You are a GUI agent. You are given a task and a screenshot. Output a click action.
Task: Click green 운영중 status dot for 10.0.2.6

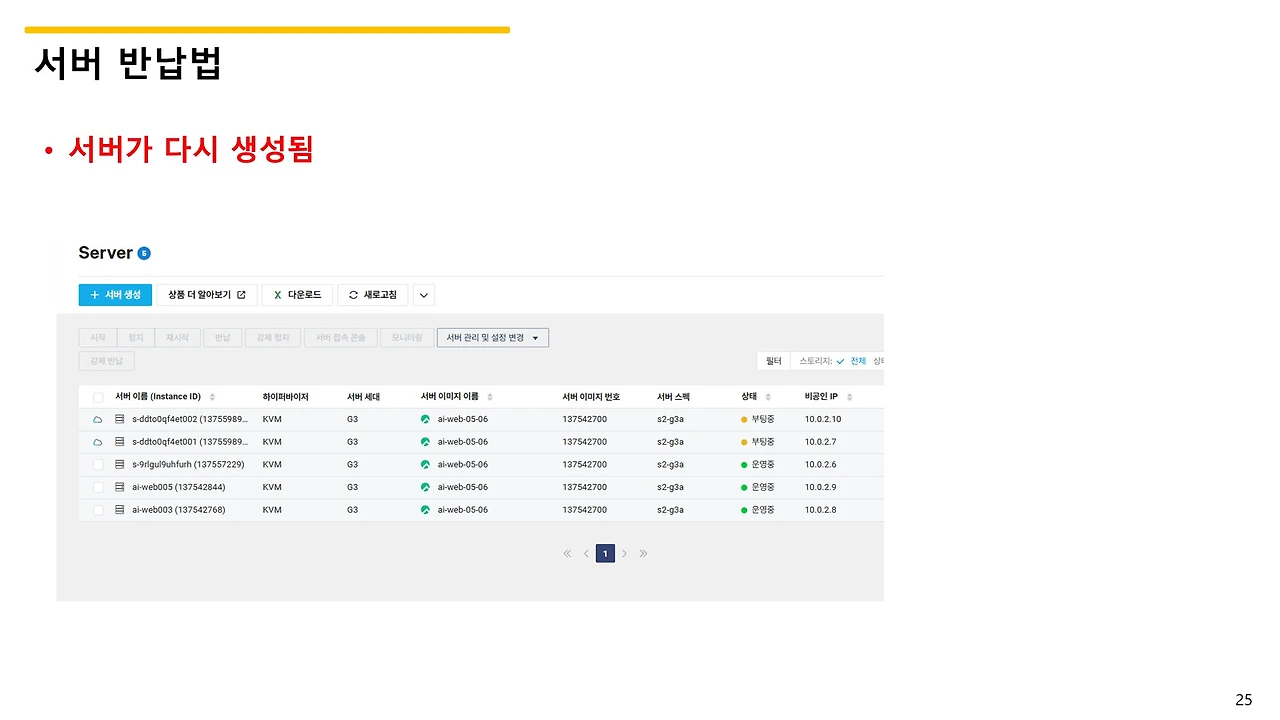click(x=744, y=465)
